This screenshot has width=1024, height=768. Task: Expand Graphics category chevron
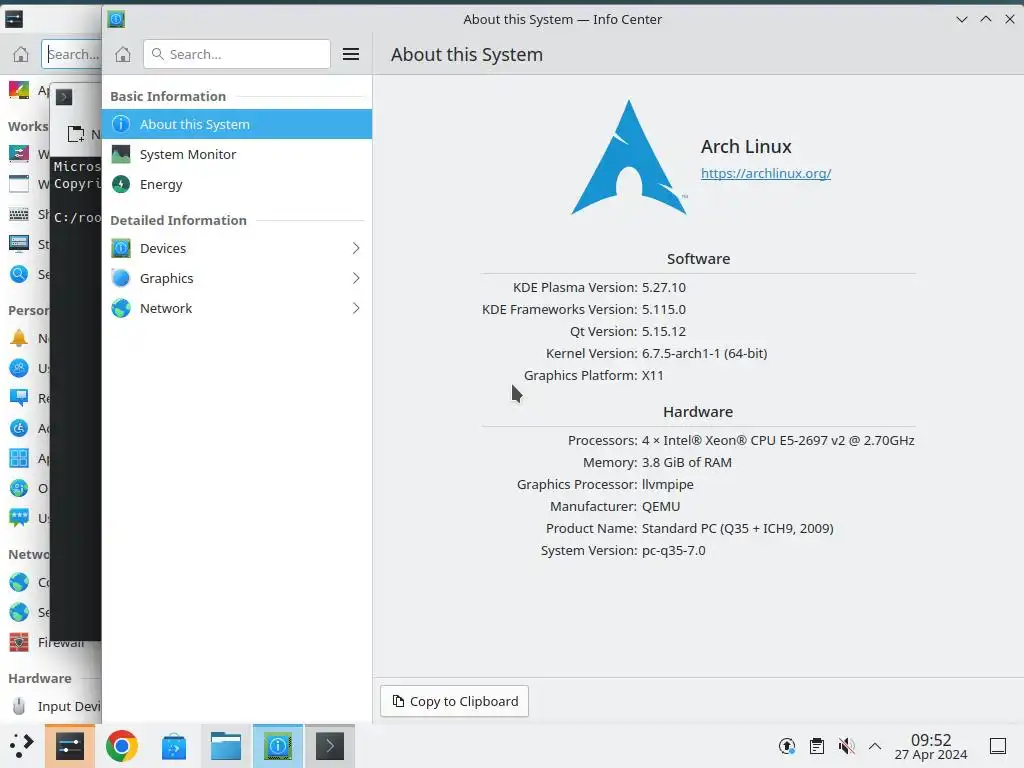(x=356, y=278)
